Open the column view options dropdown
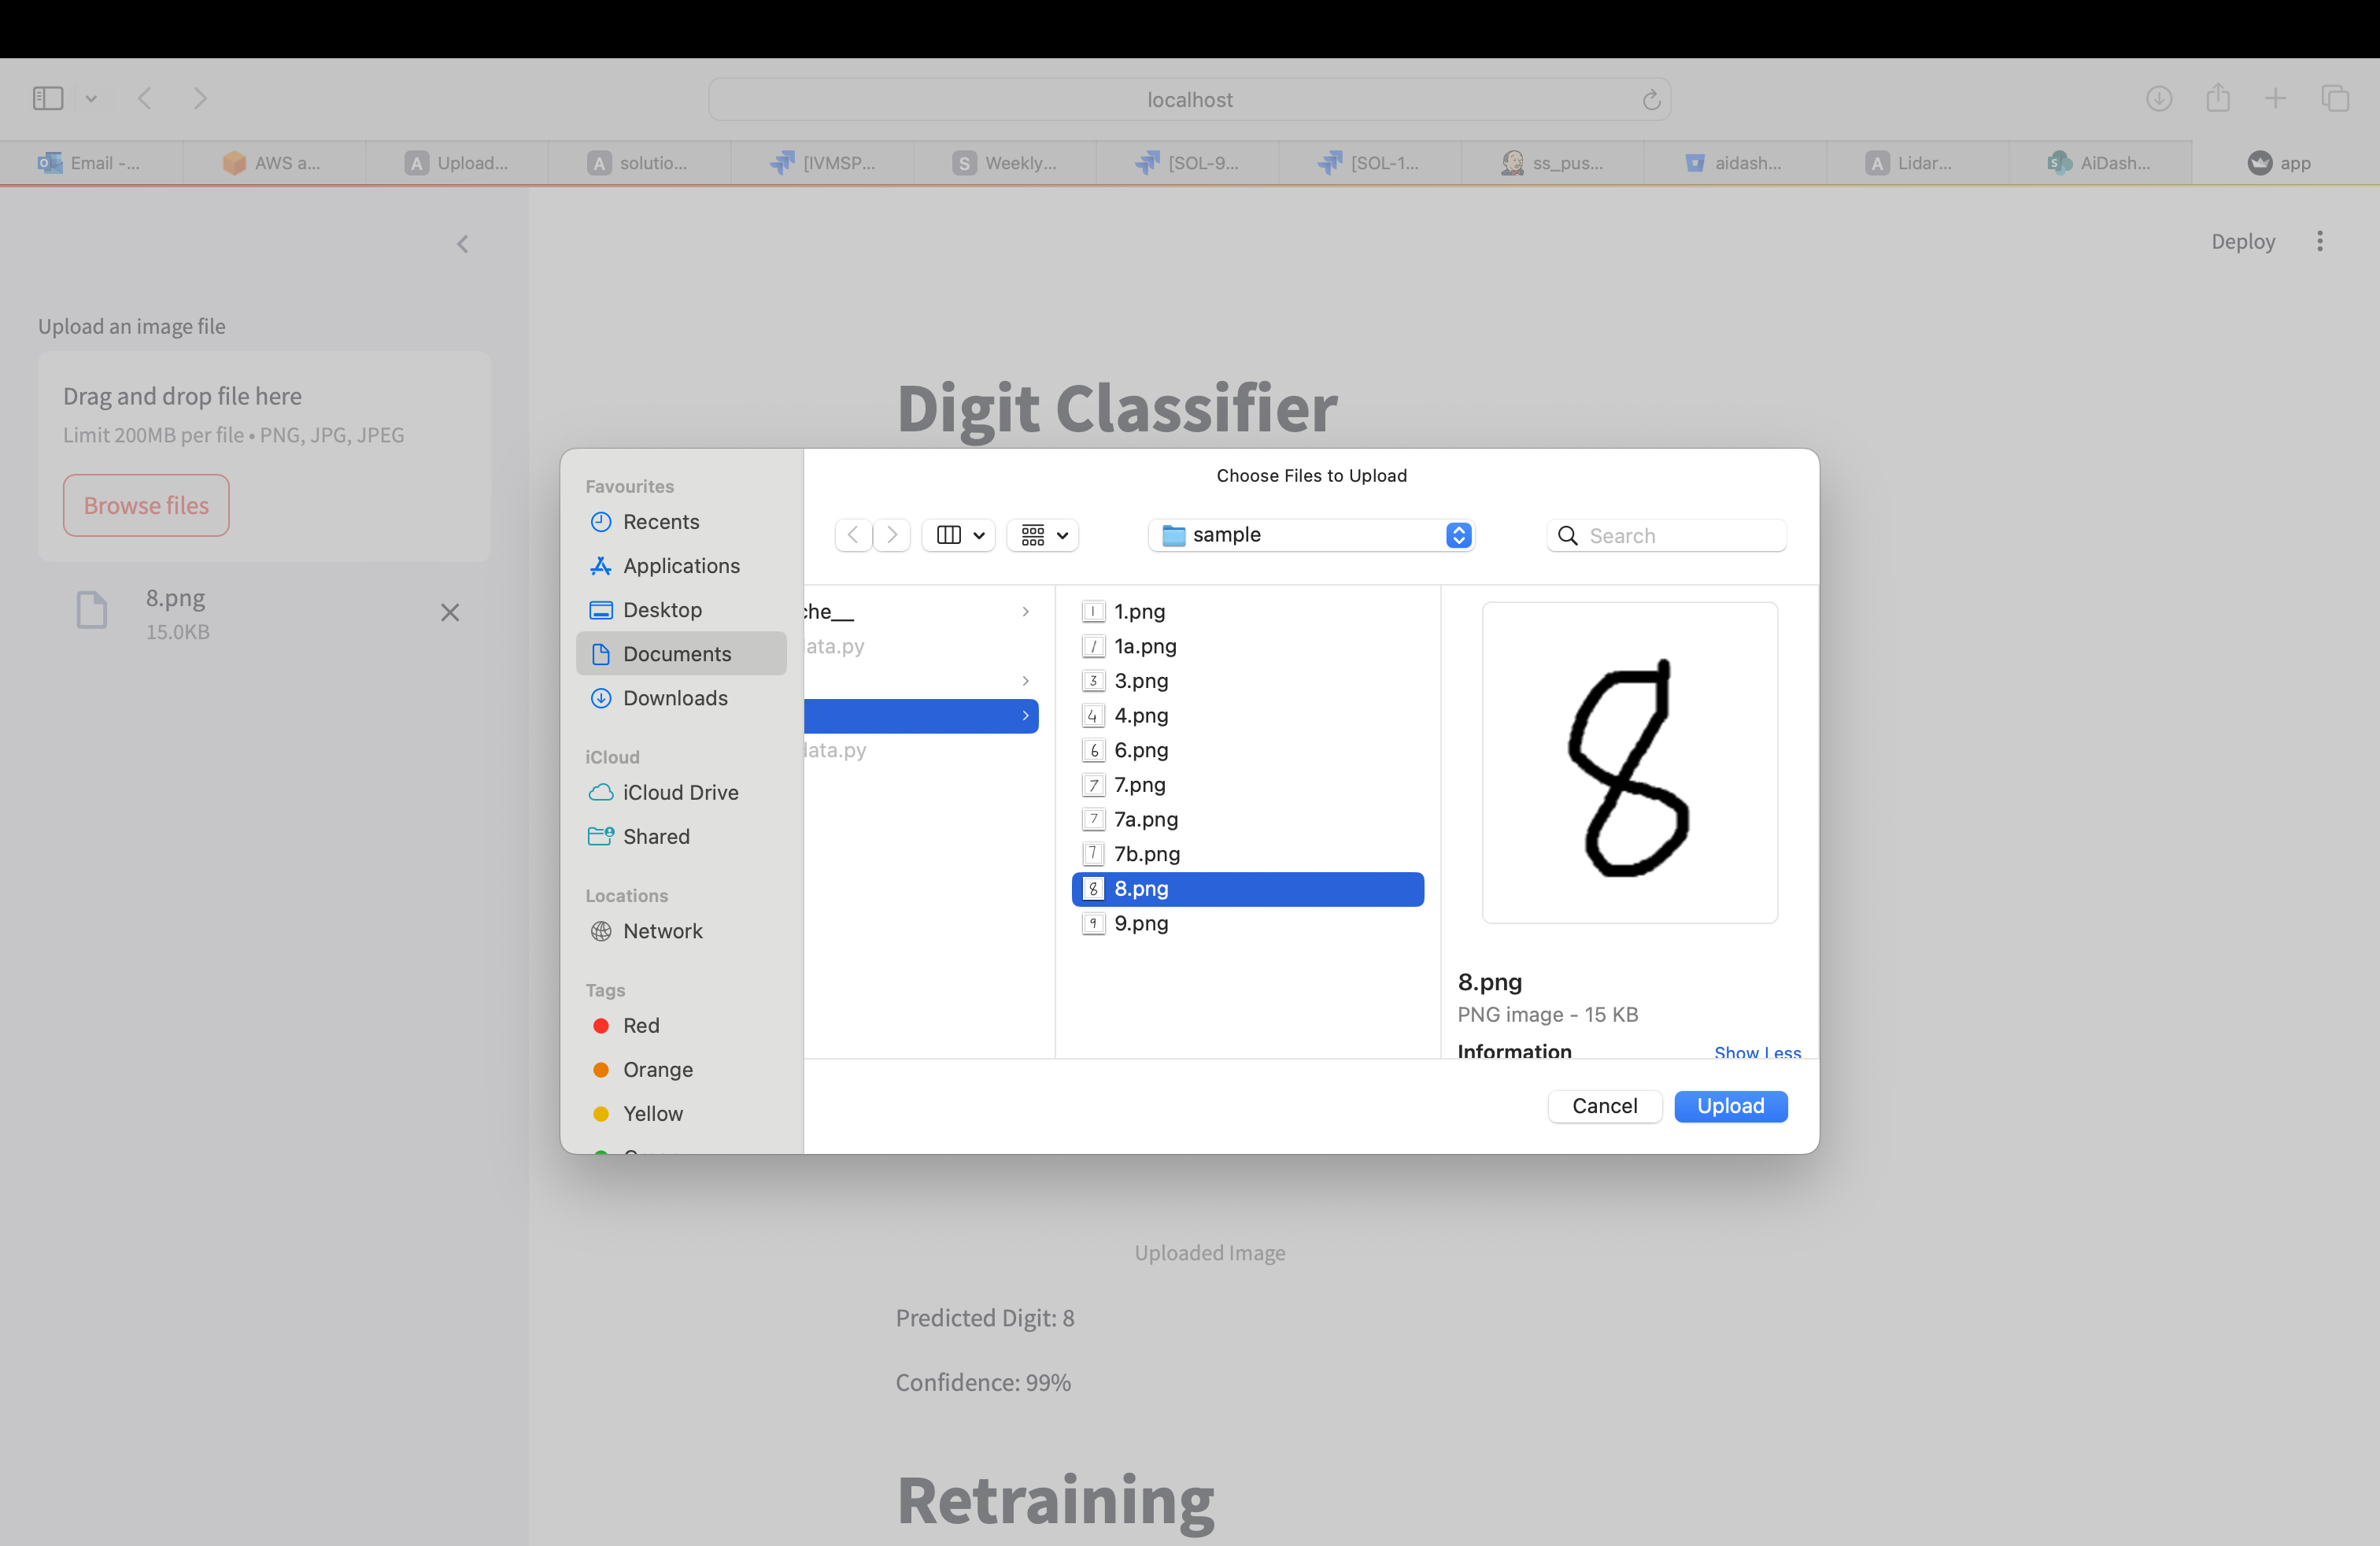Viewport: 2380px width, 1546px height. [x=959, y=535]
